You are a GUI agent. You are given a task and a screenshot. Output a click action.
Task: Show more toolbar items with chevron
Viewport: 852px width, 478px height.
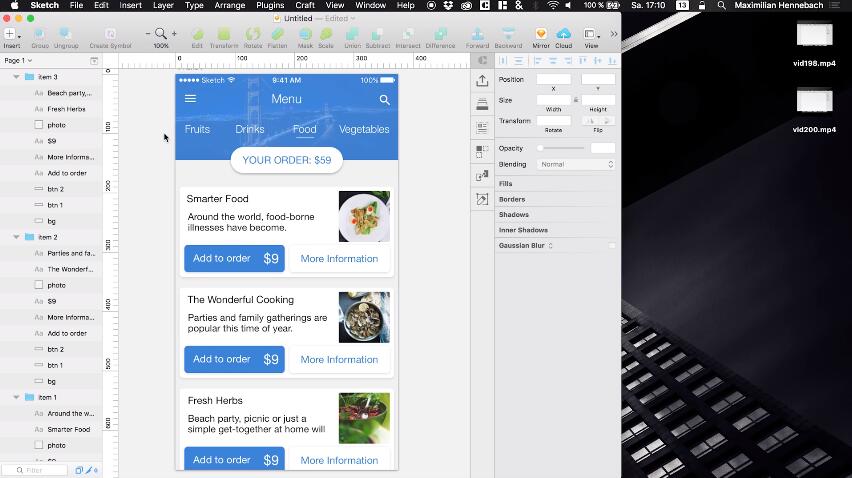coord(614,34)
